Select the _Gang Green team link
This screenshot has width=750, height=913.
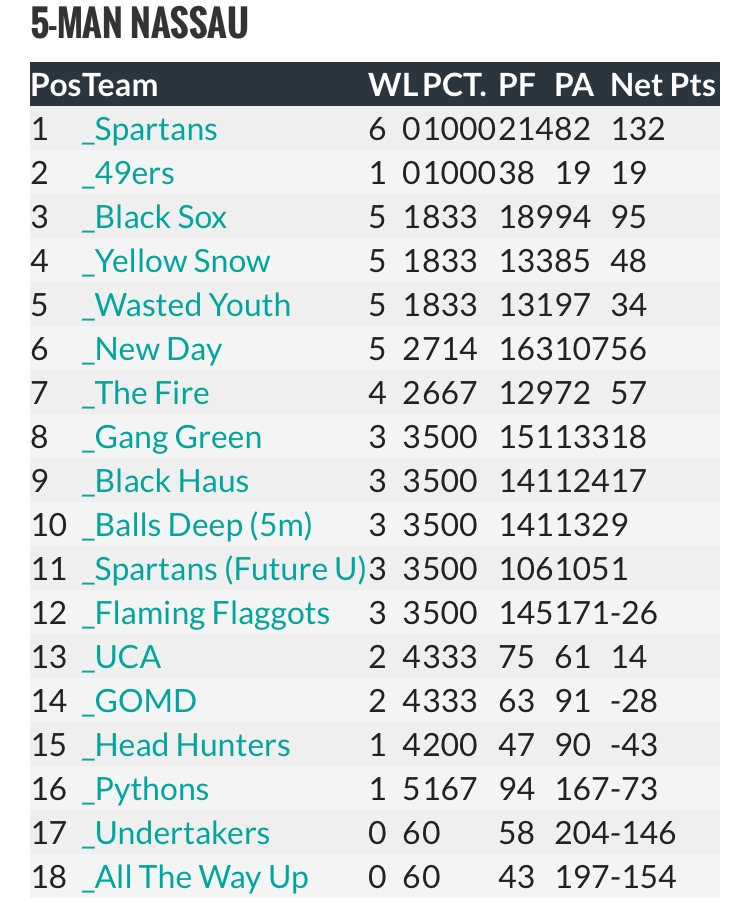click(172, 438)
